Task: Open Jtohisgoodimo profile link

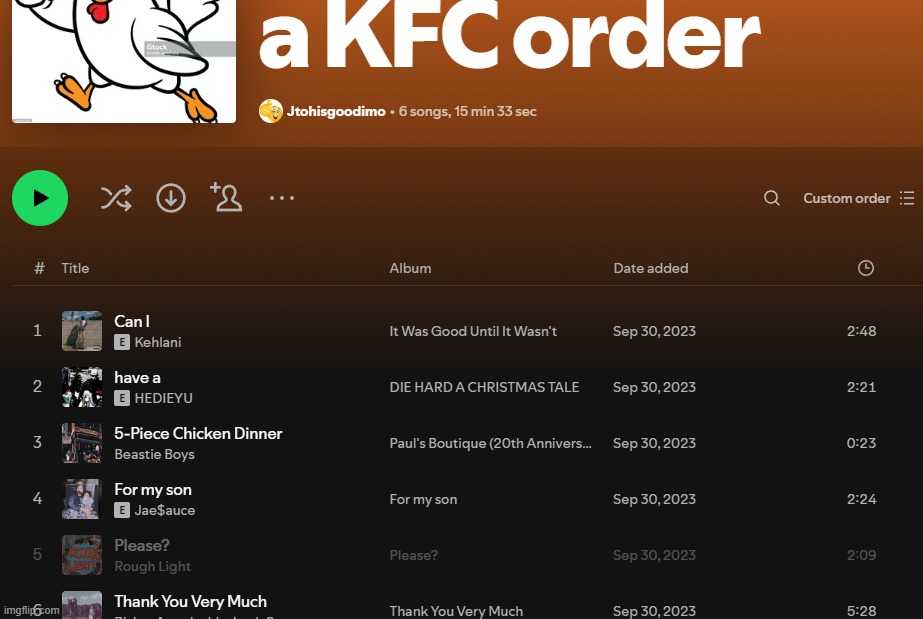Action: (x=336, y=111)
